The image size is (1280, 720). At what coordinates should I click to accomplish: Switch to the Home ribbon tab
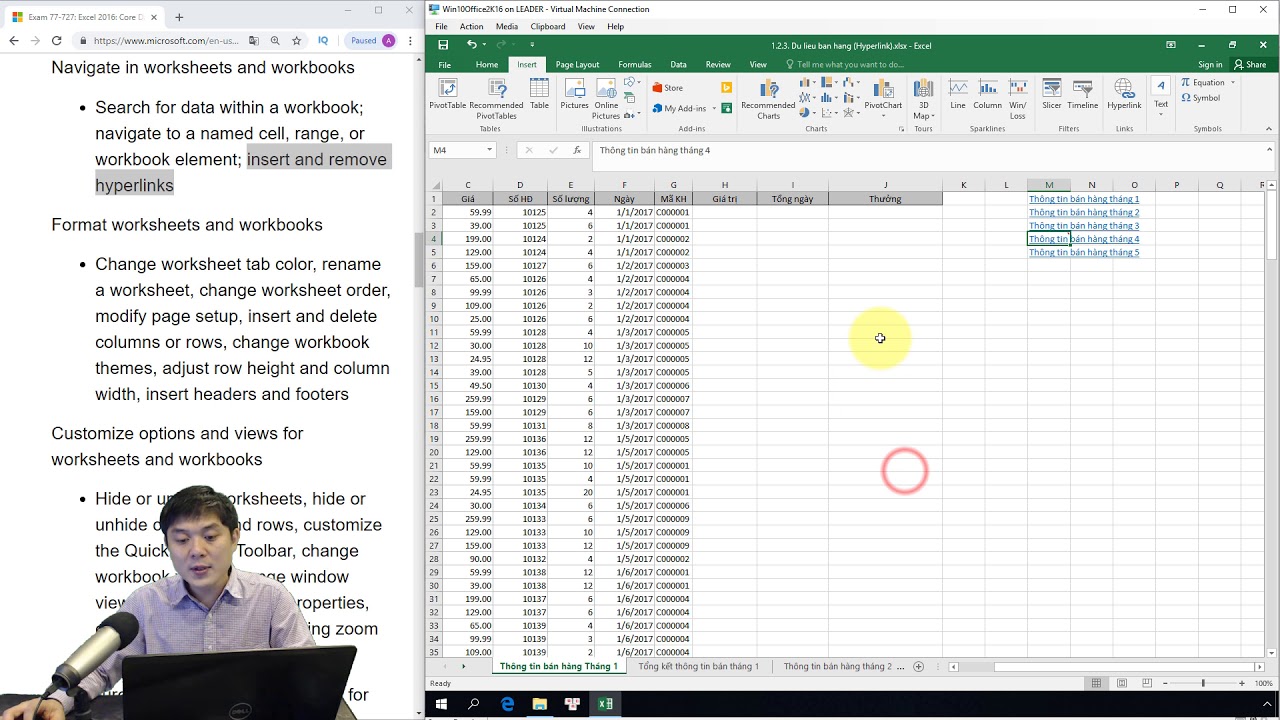coord(487,64)
